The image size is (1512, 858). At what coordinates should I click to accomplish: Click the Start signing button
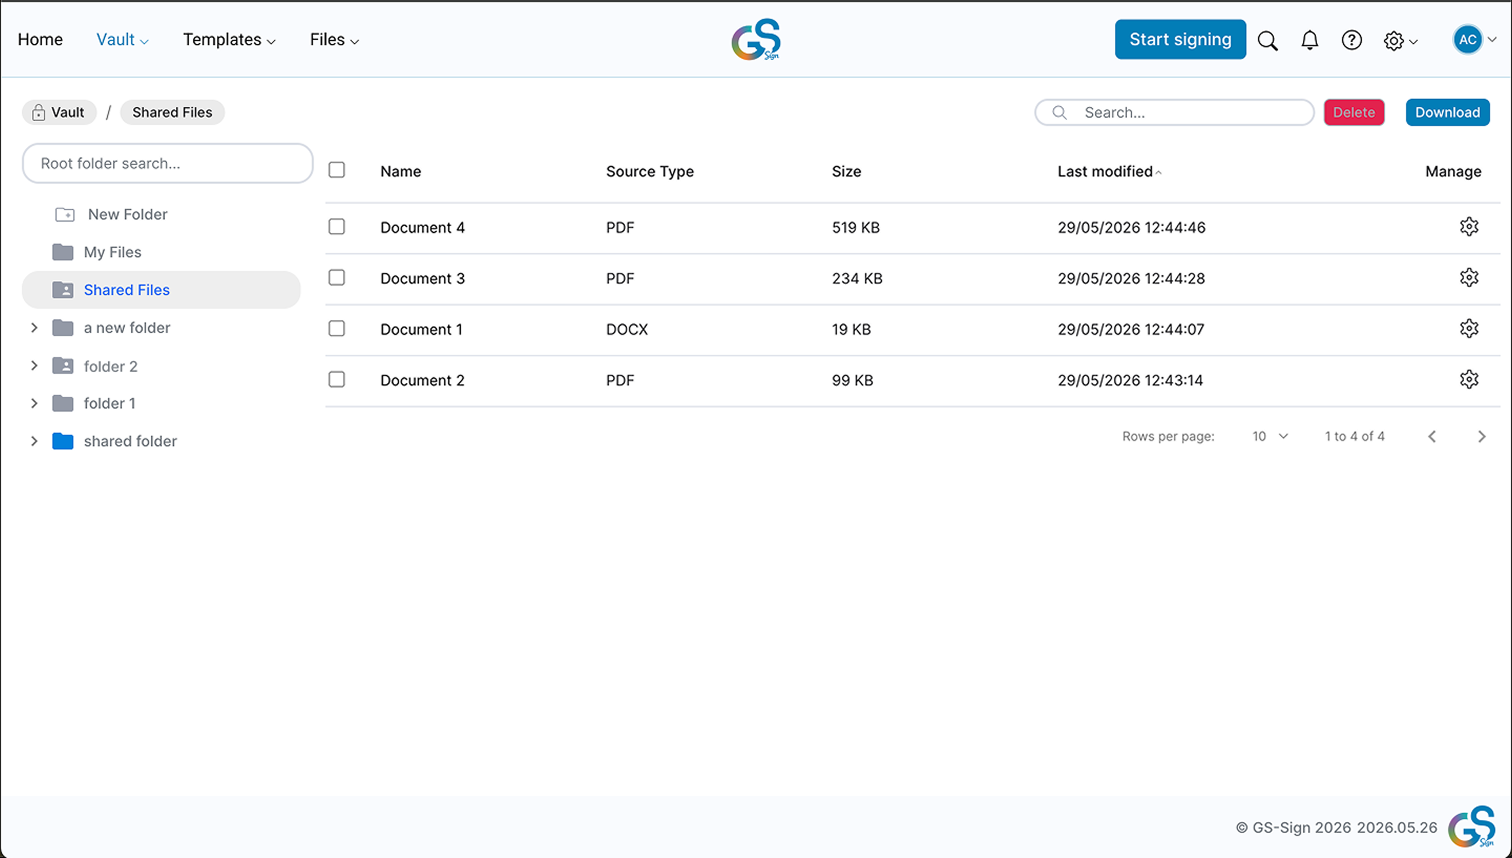1180,39
